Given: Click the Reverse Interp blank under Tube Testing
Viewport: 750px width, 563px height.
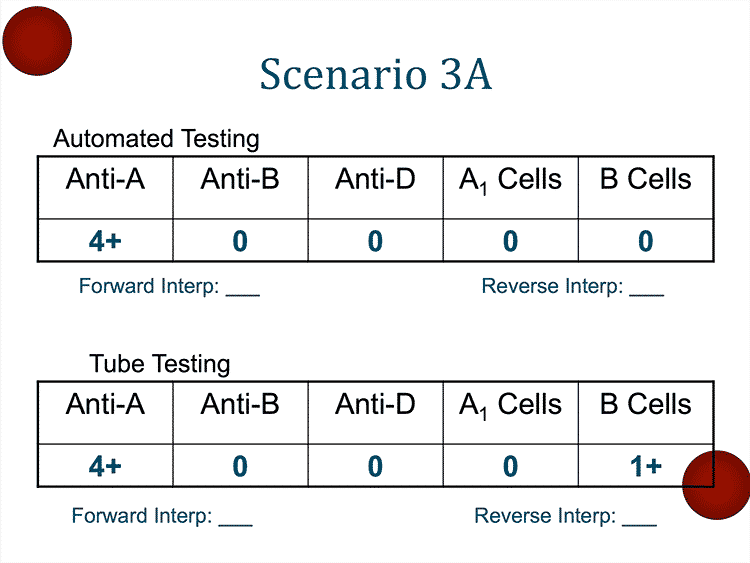Looking at the screenshot, I should coord(639,517).
